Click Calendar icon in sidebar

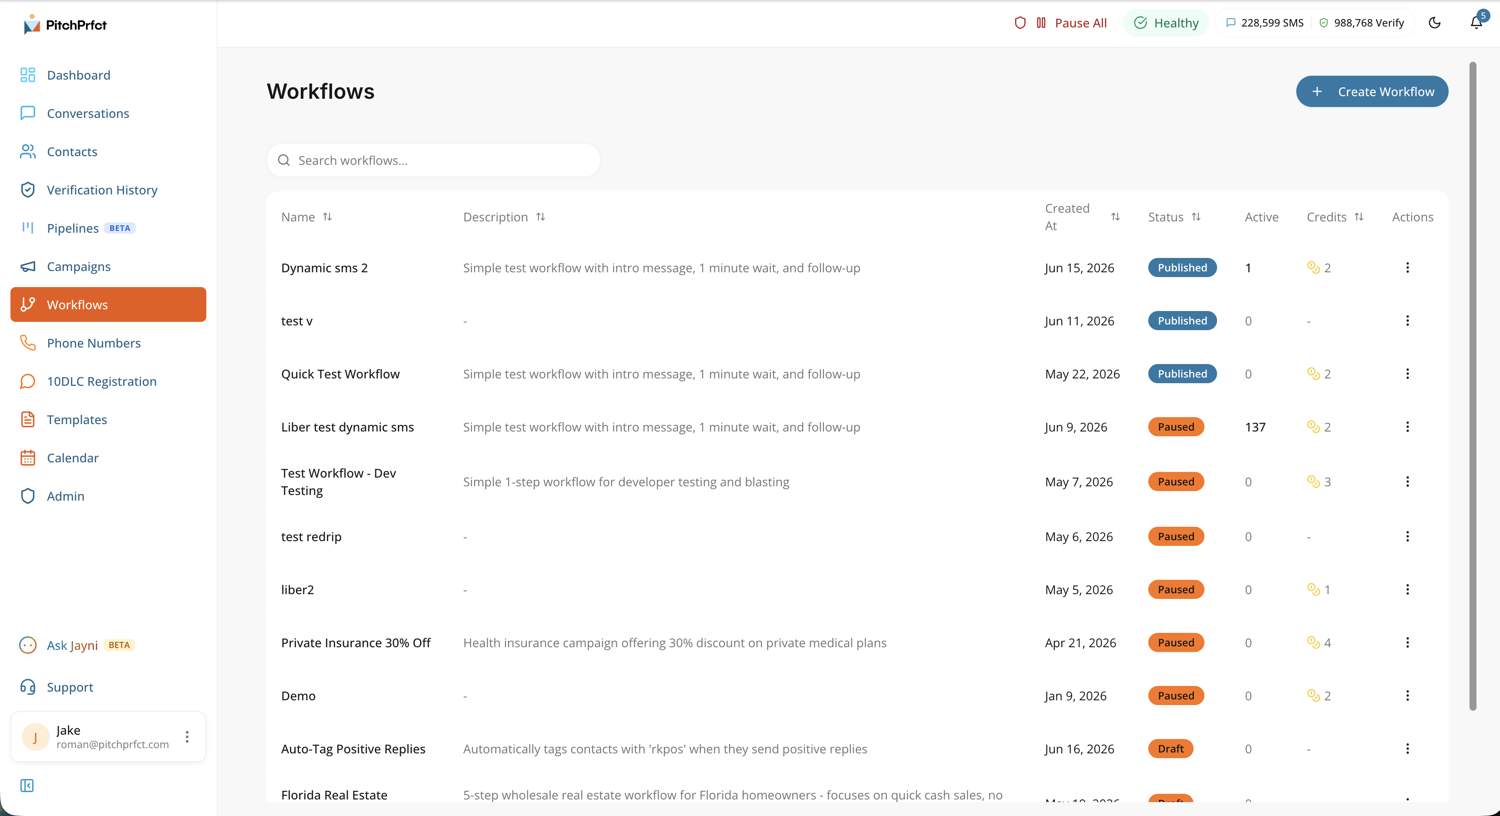tap(28, 458)
